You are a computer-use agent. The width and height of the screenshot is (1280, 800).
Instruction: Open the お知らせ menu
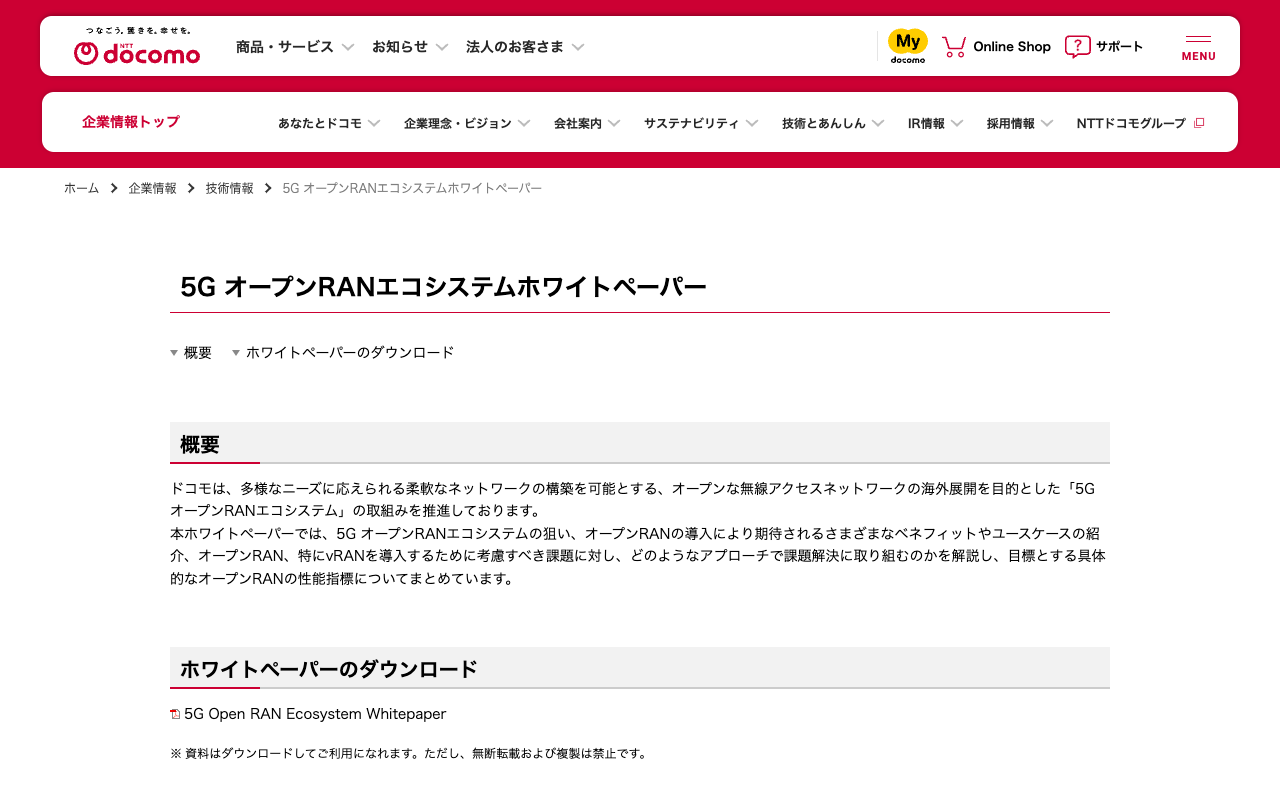pyautogui.click(x=400, y=47)
